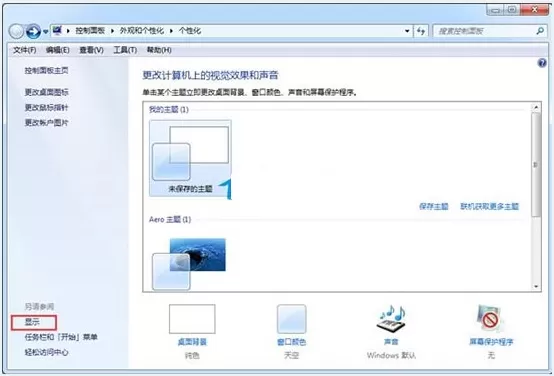This screenshot has width=554, height=376.
Task: Select the 未保存的主题 theme thumbnail
Action: click(x=190, y=158)
